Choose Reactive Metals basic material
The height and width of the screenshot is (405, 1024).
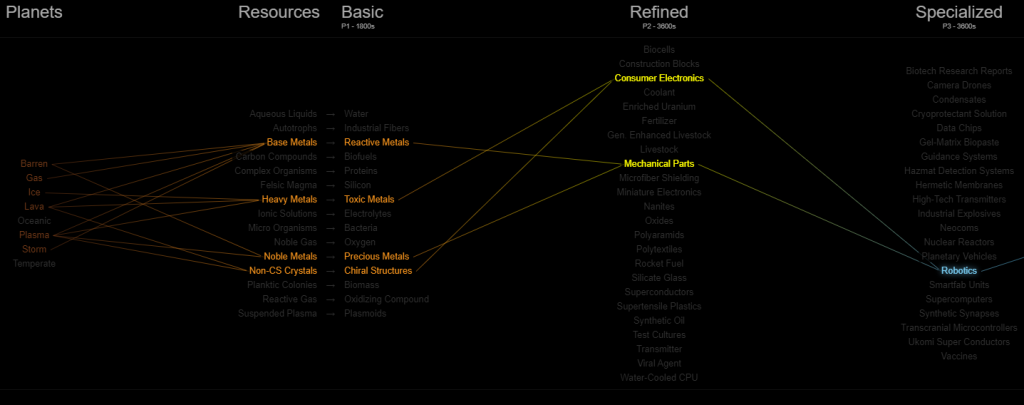pos(377,142)
